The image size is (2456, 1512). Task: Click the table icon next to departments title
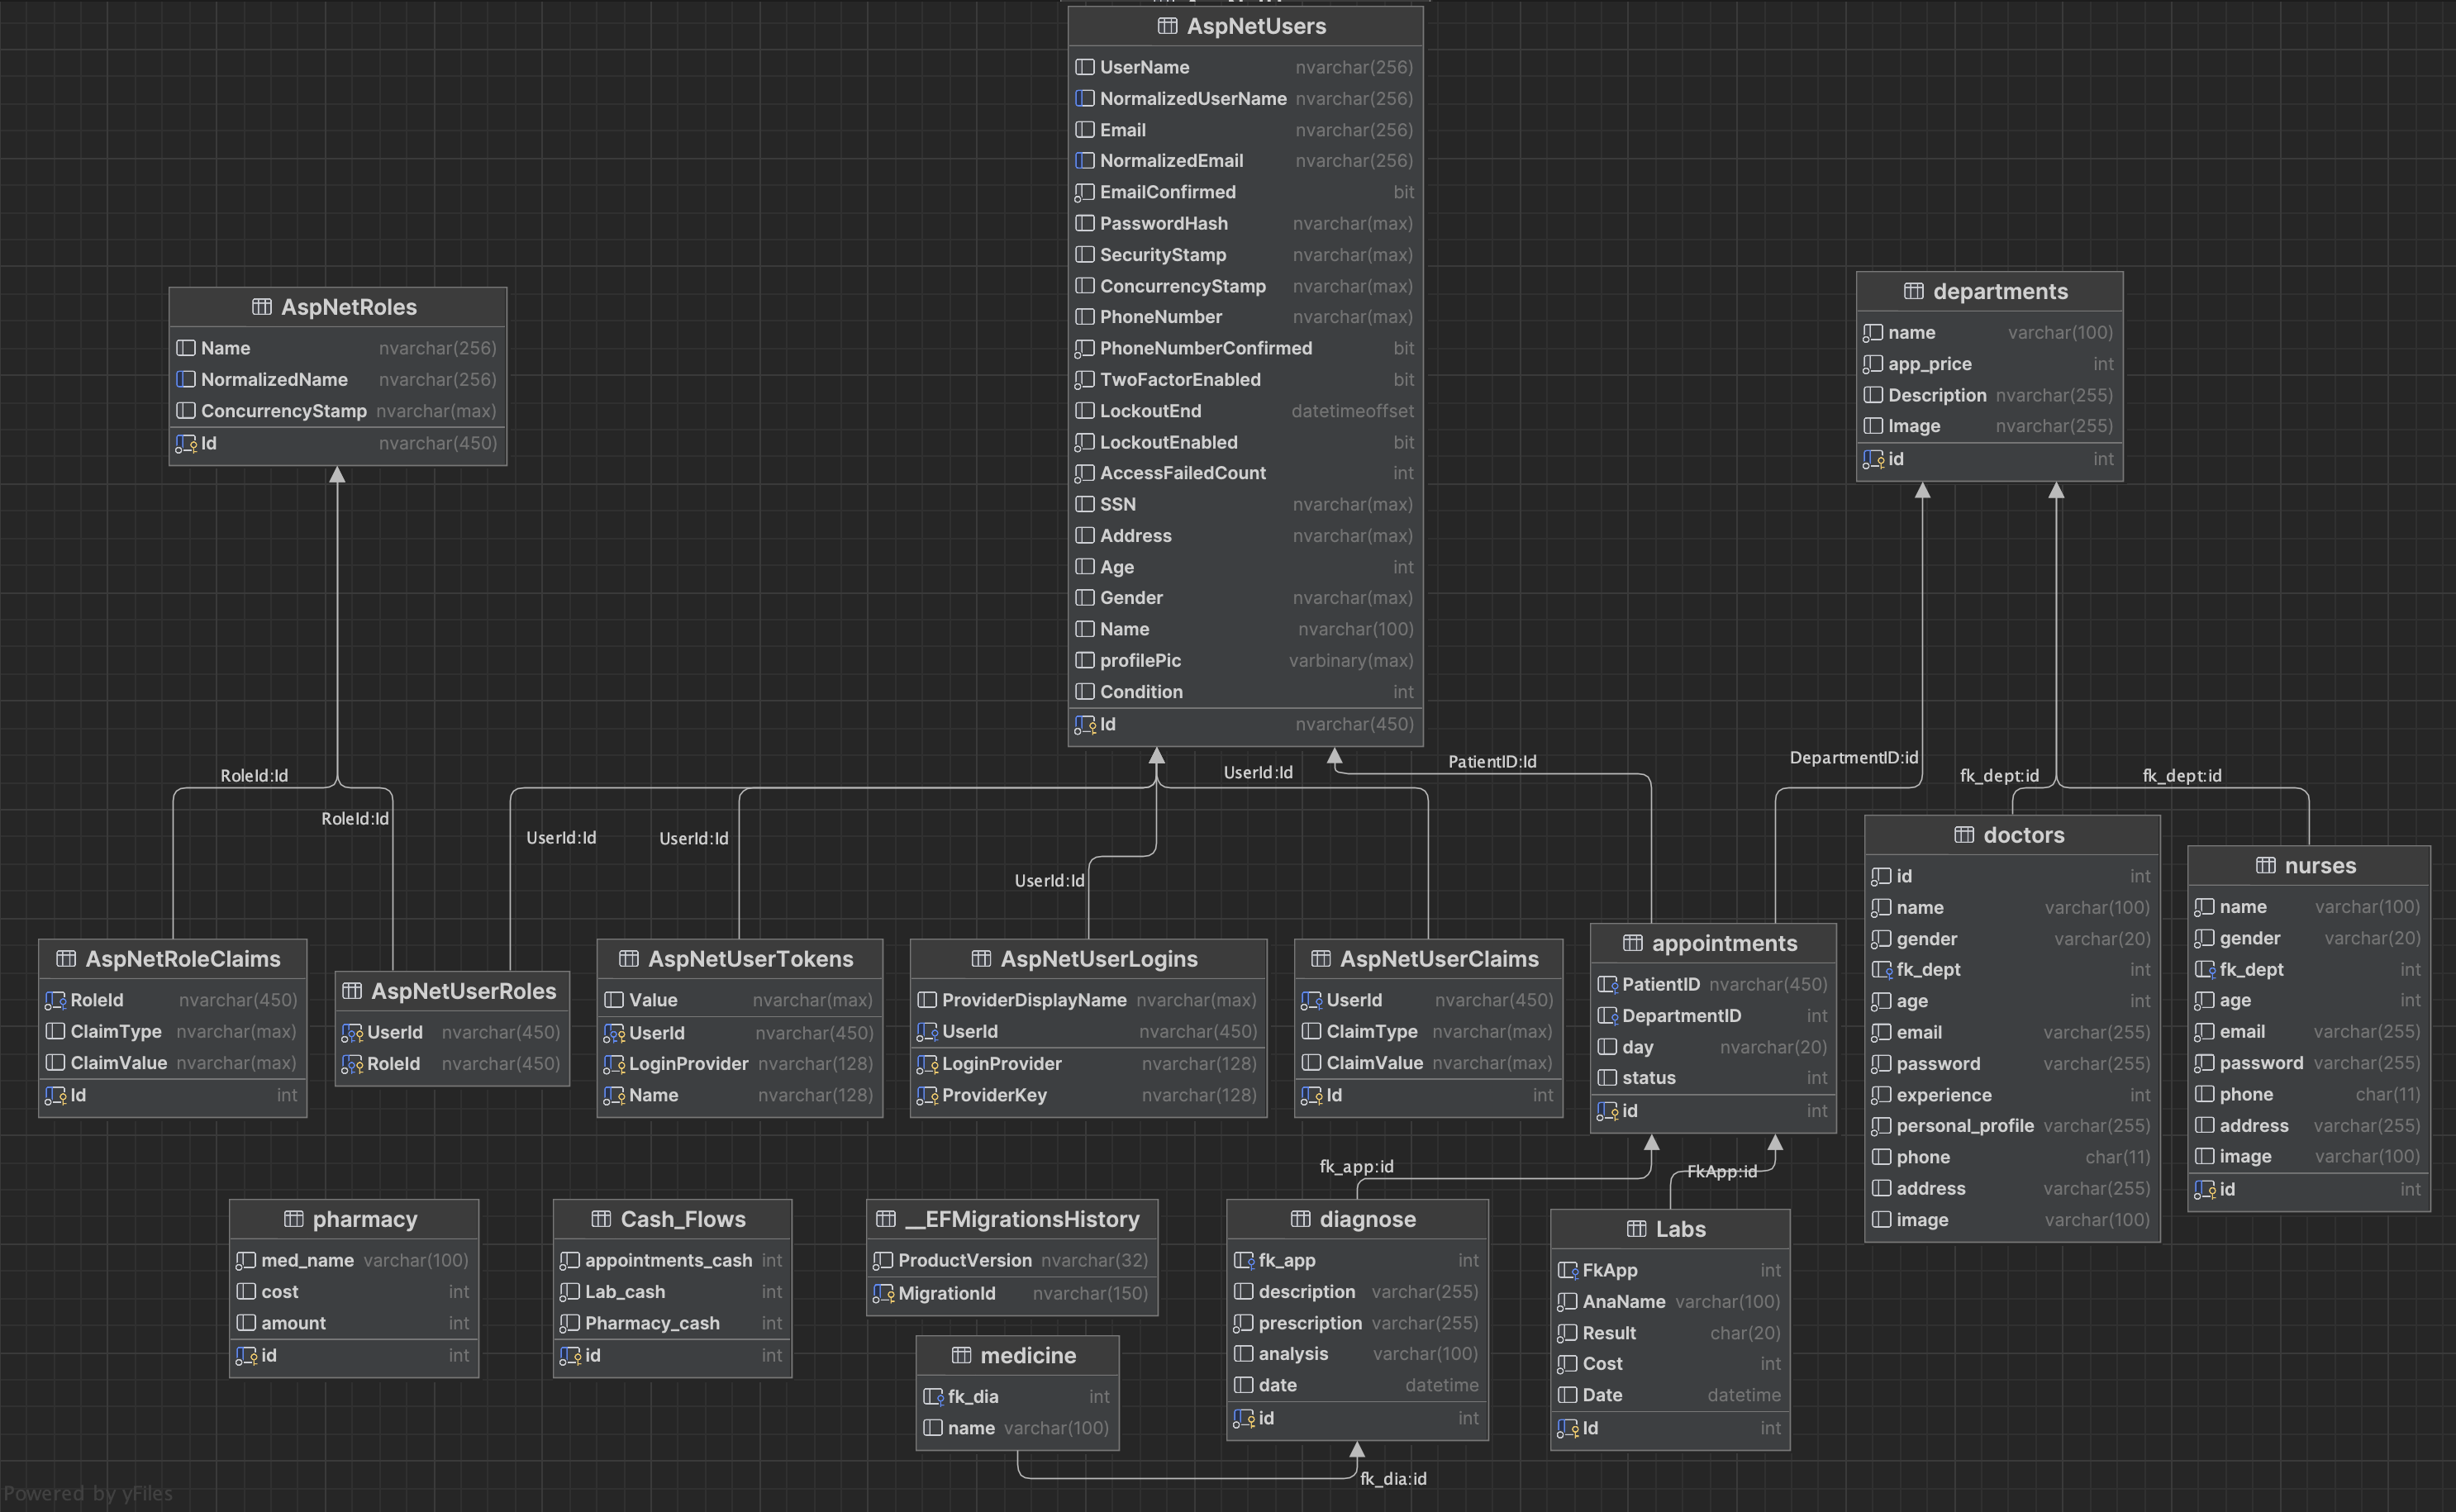tap(1913, 291)
